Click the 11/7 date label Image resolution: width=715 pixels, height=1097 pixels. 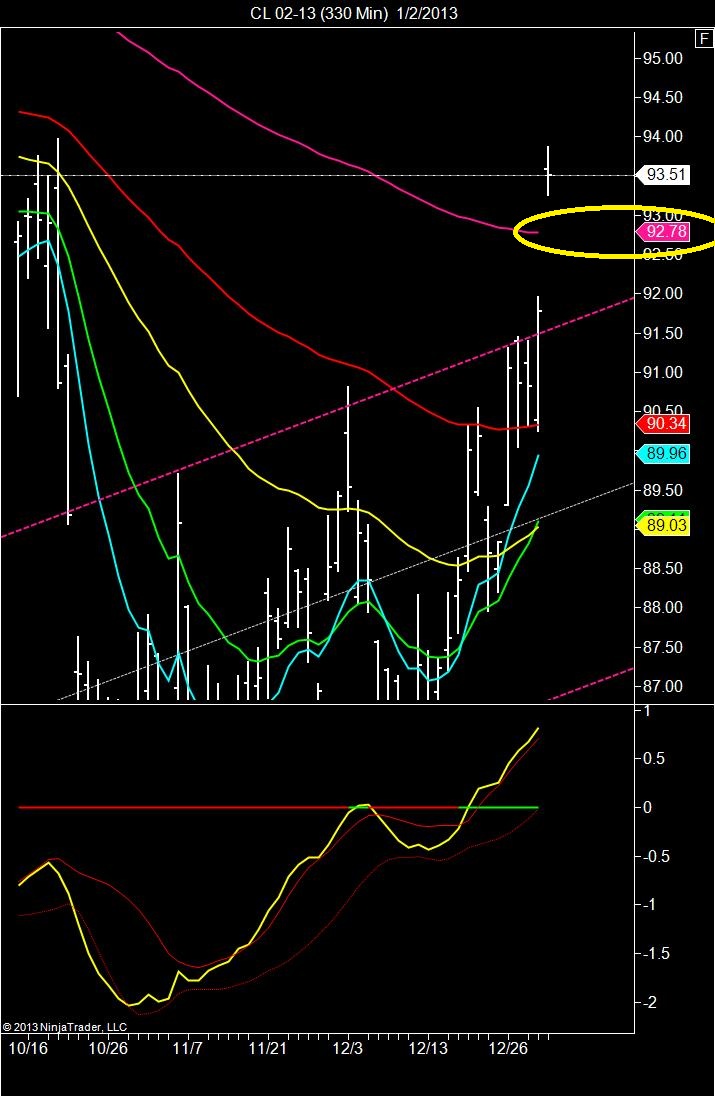[187, 1048]
